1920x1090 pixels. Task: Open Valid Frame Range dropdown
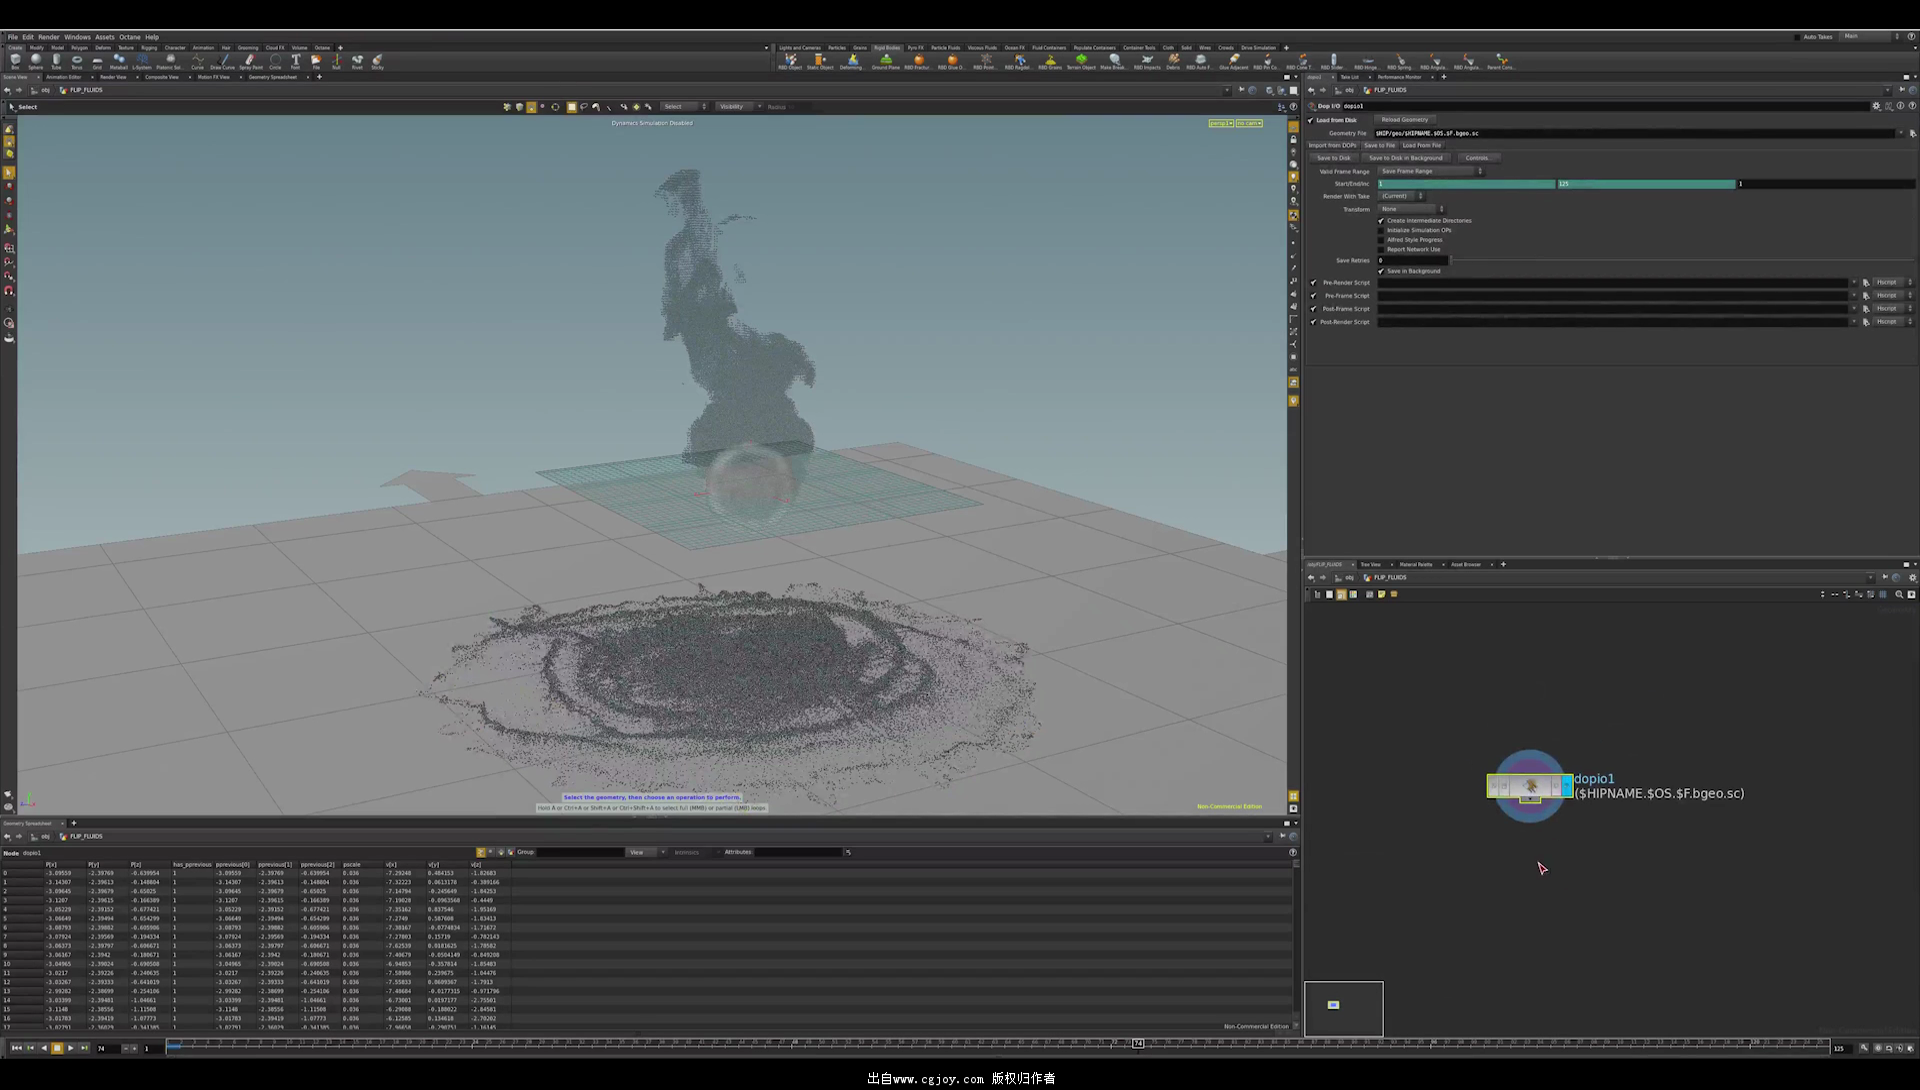1431,171
